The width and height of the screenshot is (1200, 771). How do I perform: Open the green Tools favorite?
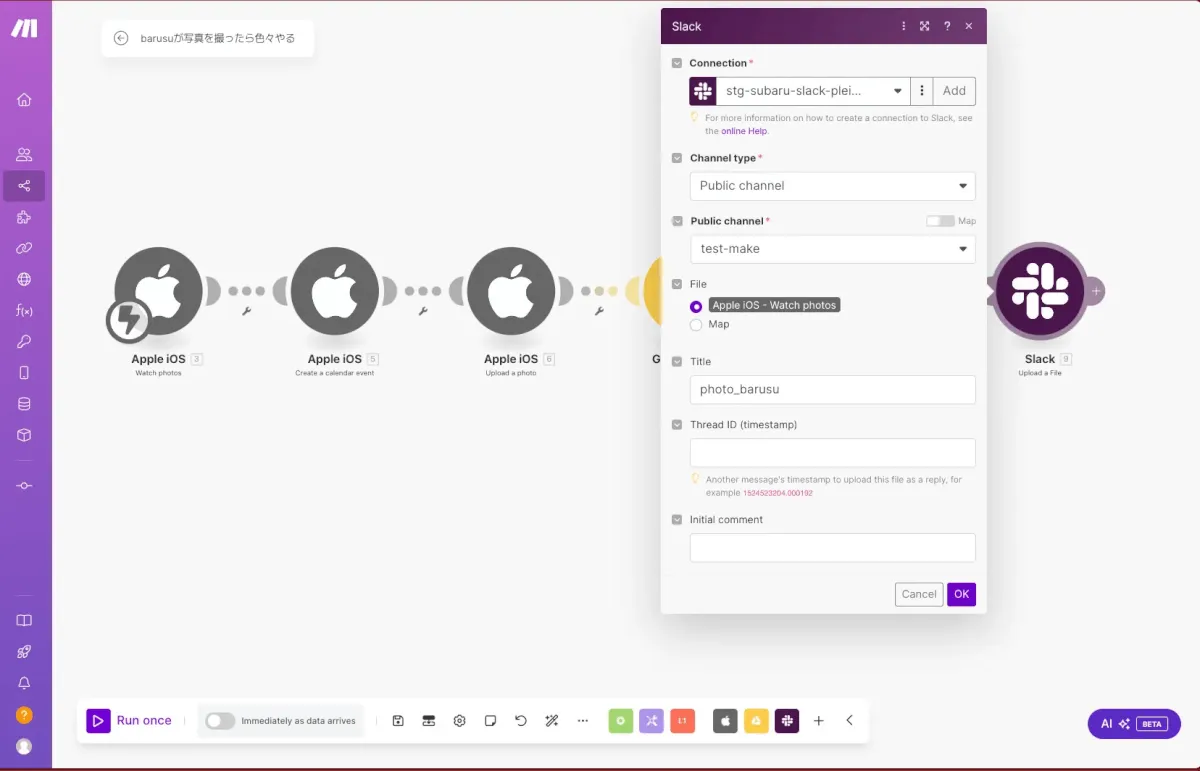[621, 721]
